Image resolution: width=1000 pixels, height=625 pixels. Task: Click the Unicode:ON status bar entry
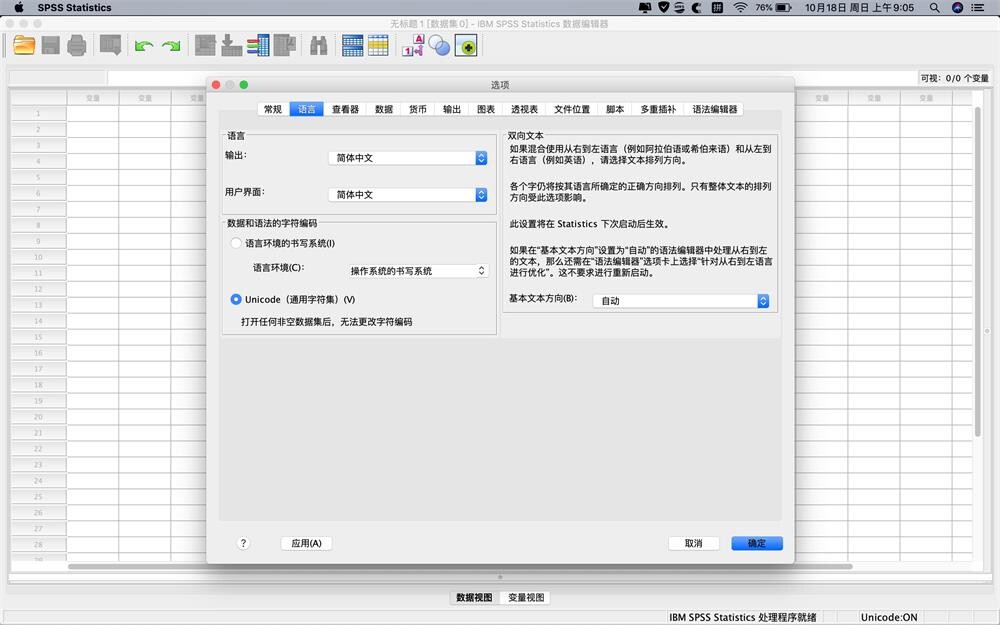pos(889,617)
